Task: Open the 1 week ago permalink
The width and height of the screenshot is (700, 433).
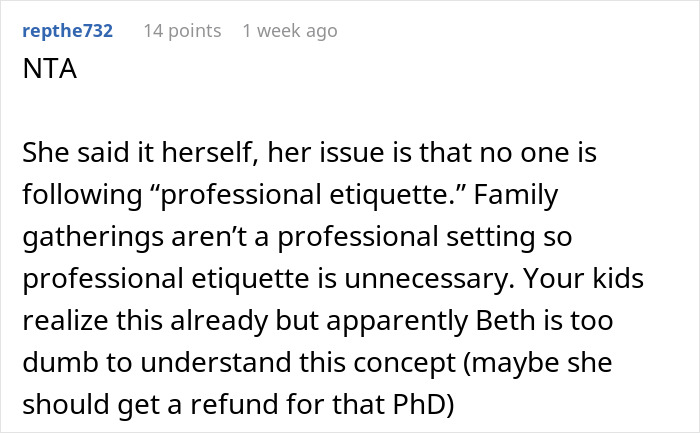Action: [x=289, y=31]
